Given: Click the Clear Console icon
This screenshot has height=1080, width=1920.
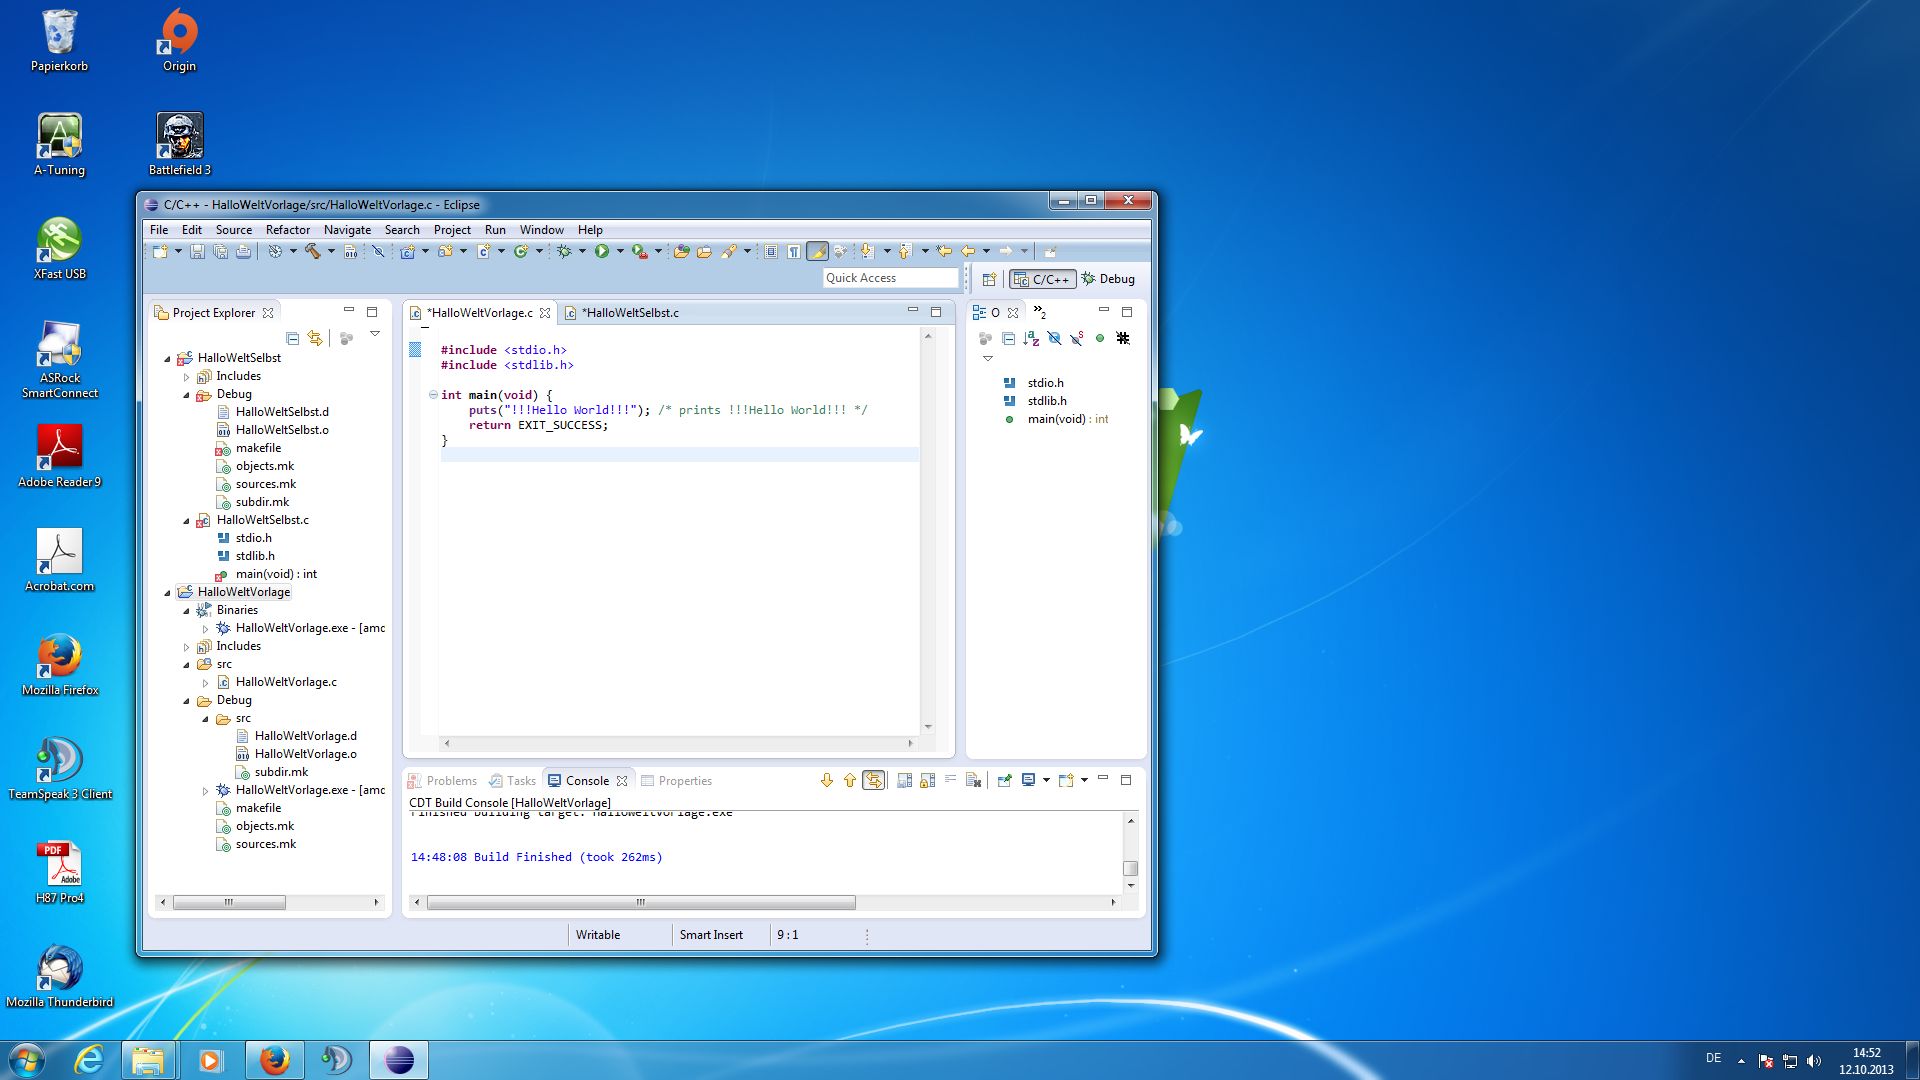Looking at the screenshot, I should pyautogui.click(x=973, y=781).
